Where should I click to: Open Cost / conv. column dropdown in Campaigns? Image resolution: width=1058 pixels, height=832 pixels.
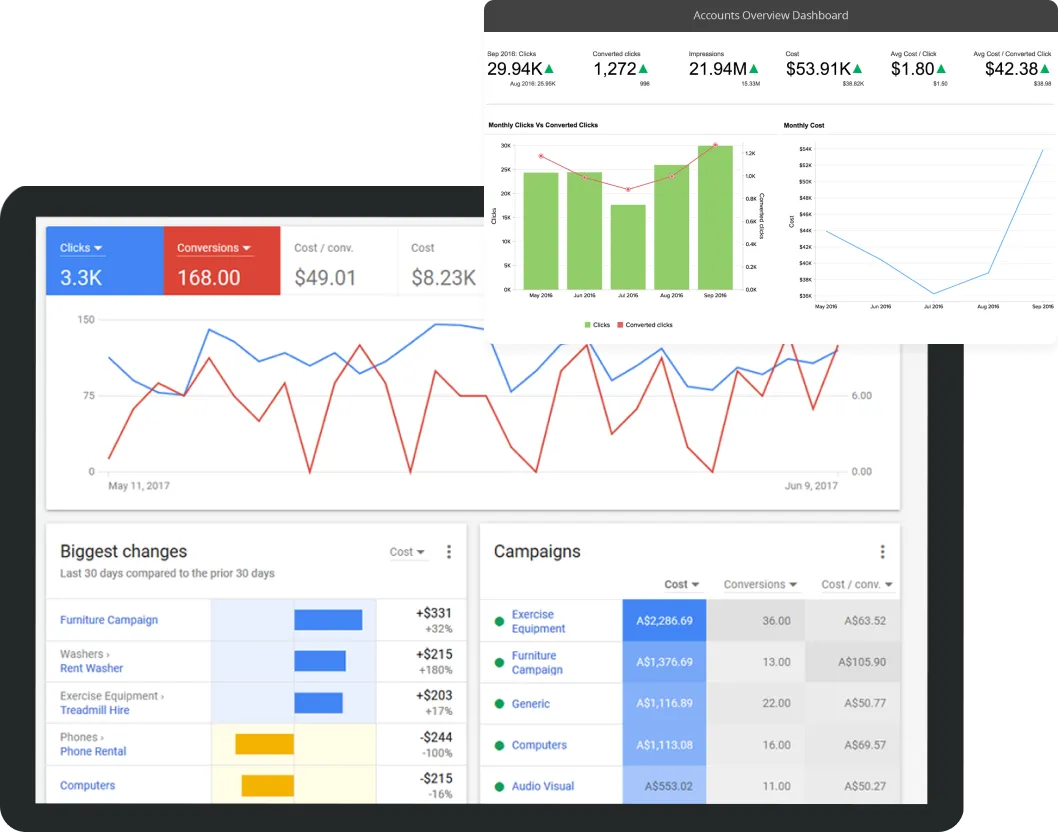[x=857, y=585]
